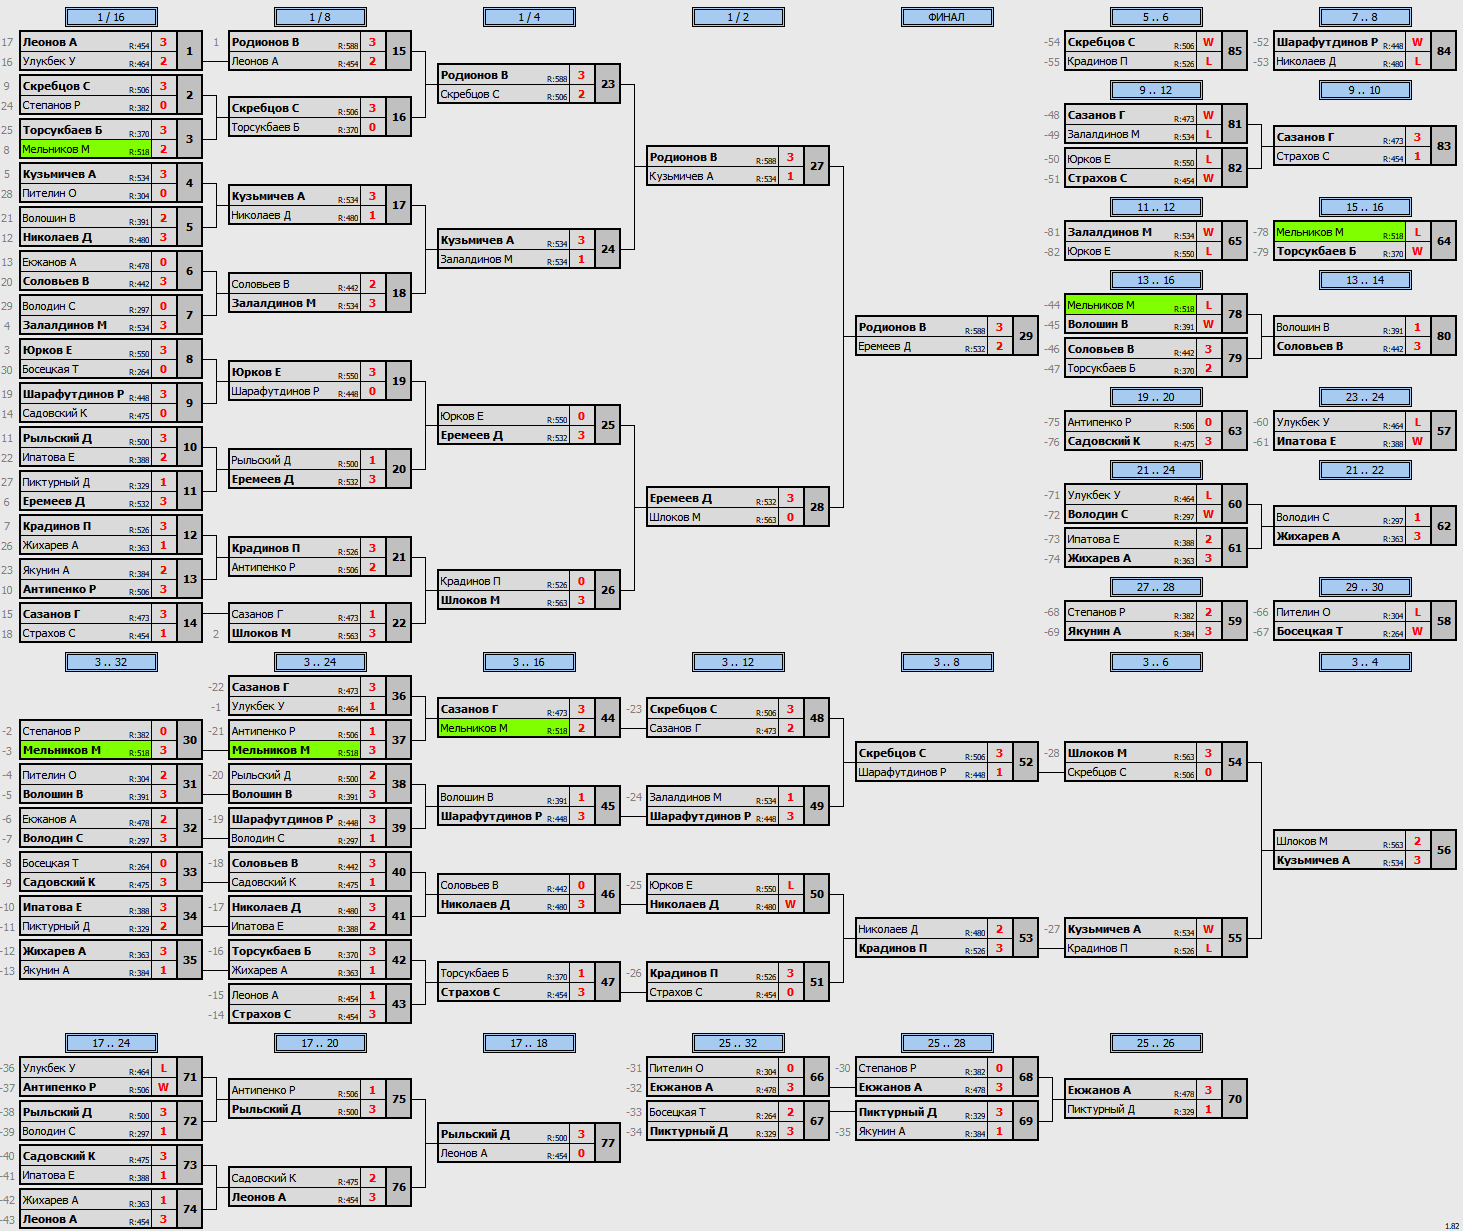The height and width of the screenshot is (1231, 1463).
Task: Click the '25 .. 28' bracket header
Action: (x=947, y=1043)
